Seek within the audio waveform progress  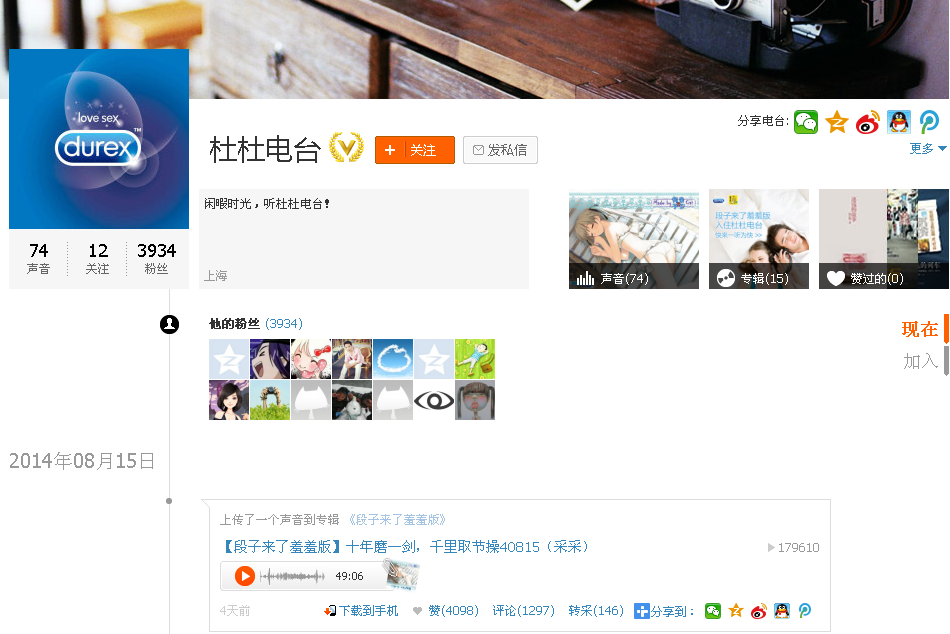tap(292, 576)
